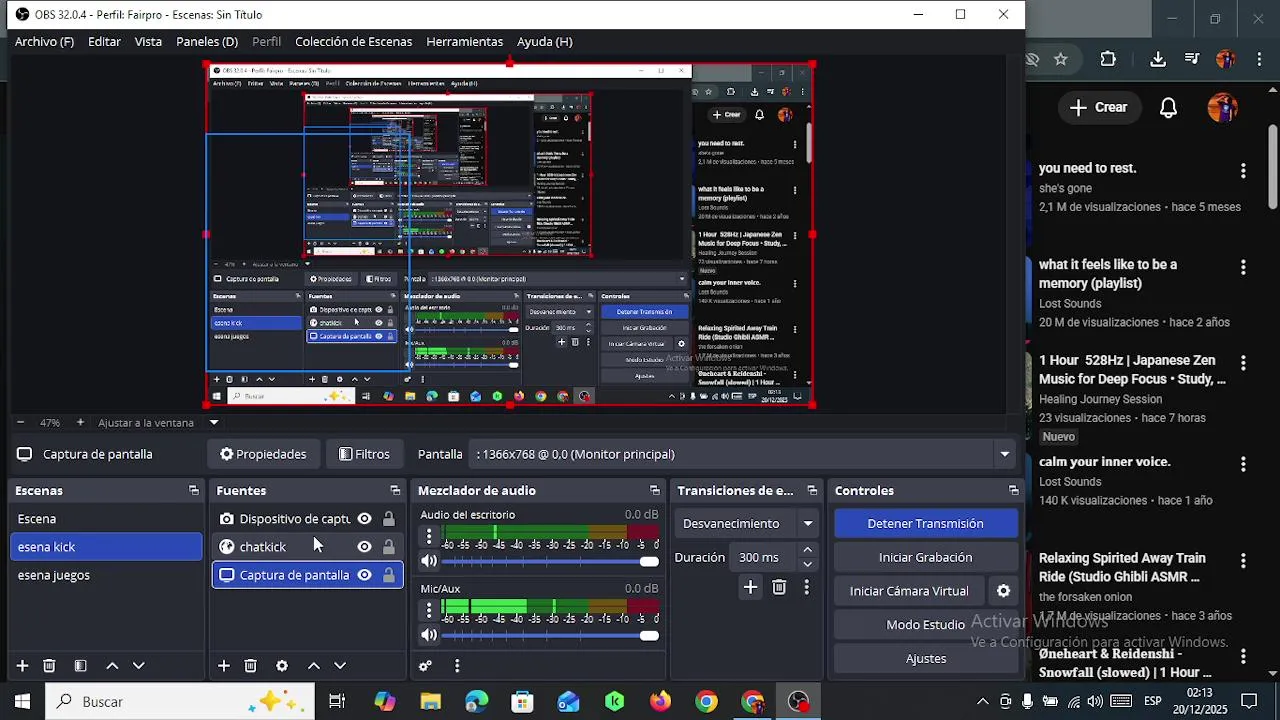Screen dimensions: 1280x720
Task: Mute Audio del escritorio speaker
Action: [429, 561]
